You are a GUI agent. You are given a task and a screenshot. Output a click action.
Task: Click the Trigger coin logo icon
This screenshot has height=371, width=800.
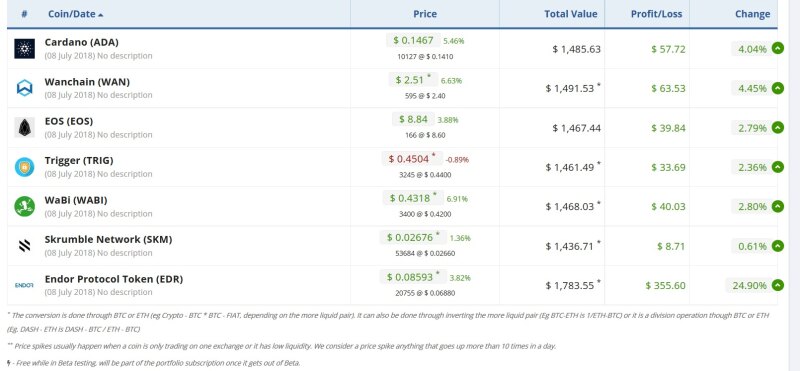pos(24,167)
